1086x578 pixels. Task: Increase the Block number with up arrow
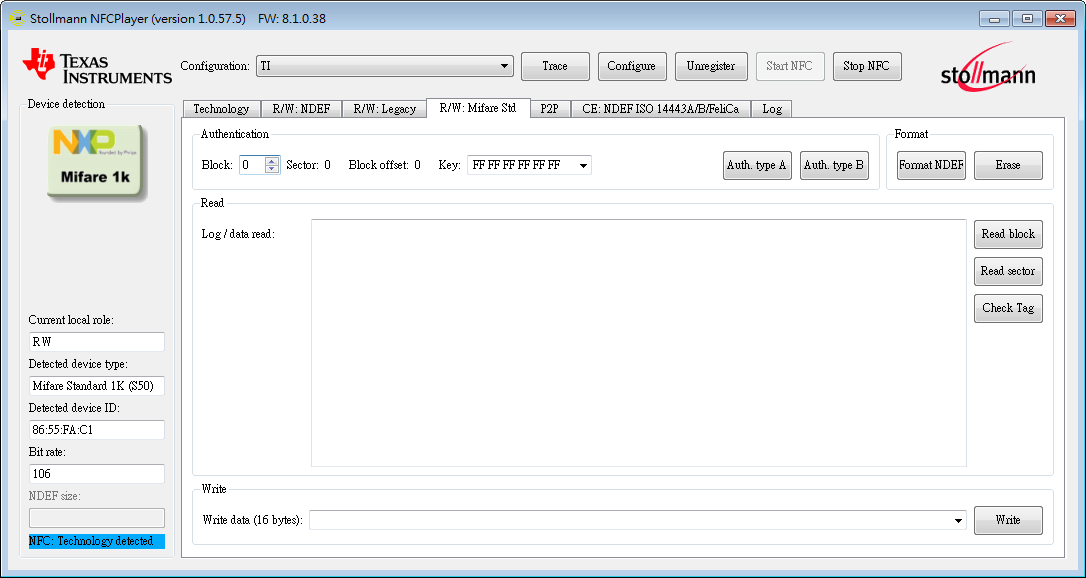click(272, 161)
